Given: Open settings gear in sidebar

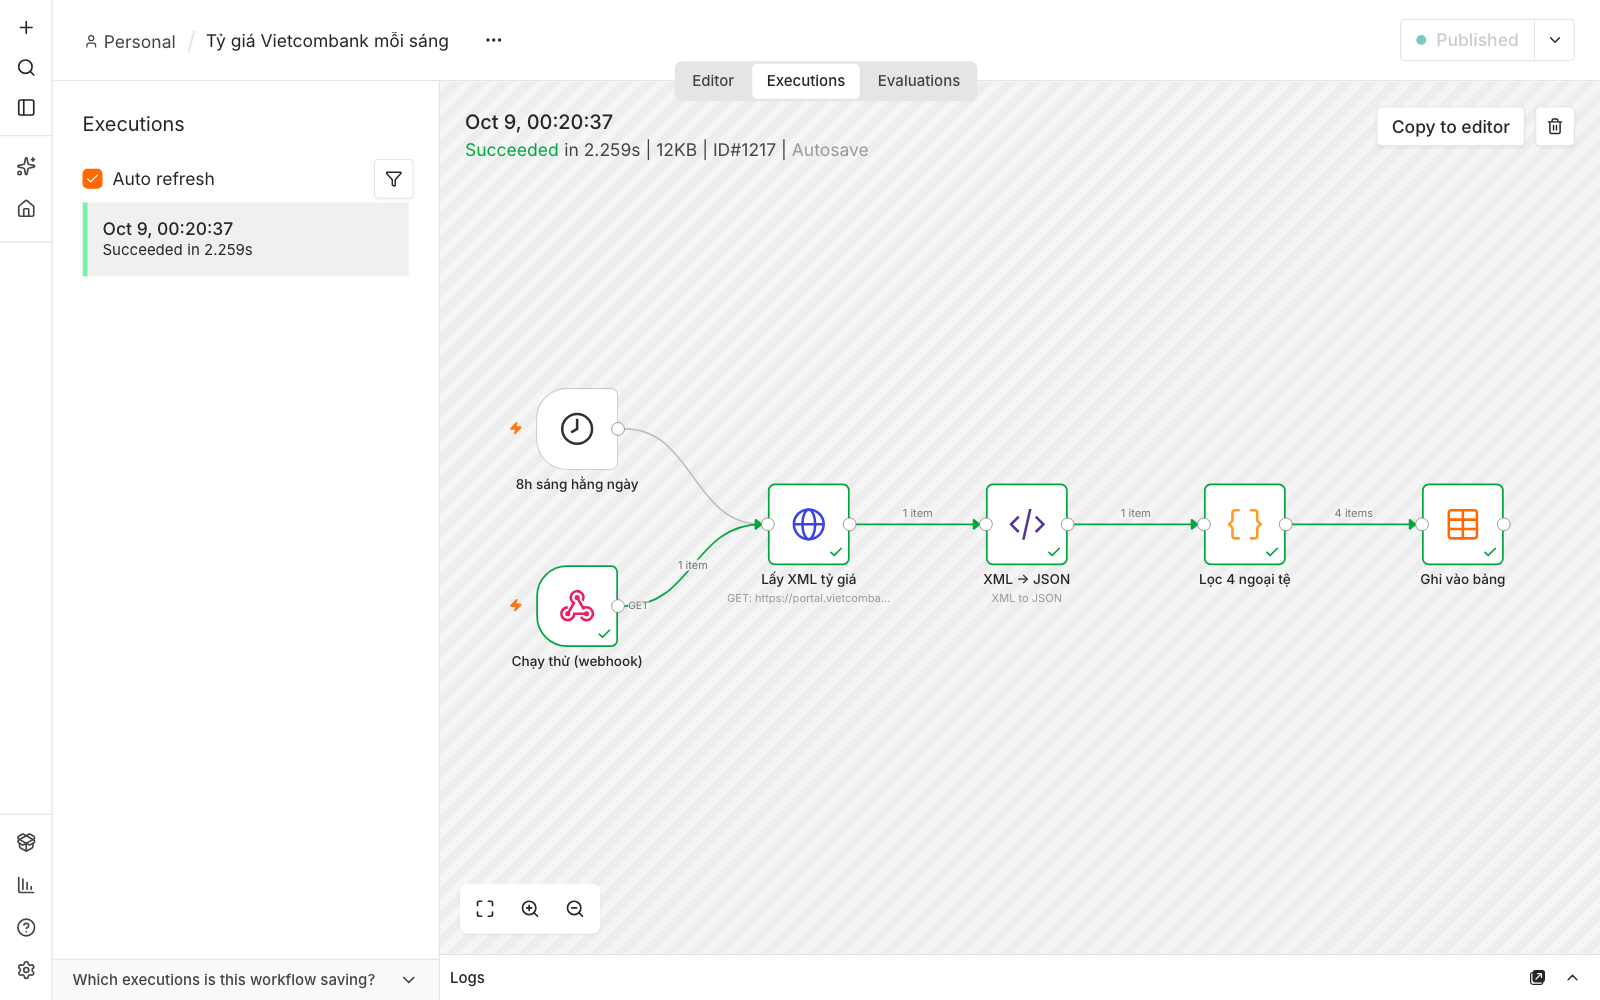Looking at the screenshot, I should (x=26, y=969).
